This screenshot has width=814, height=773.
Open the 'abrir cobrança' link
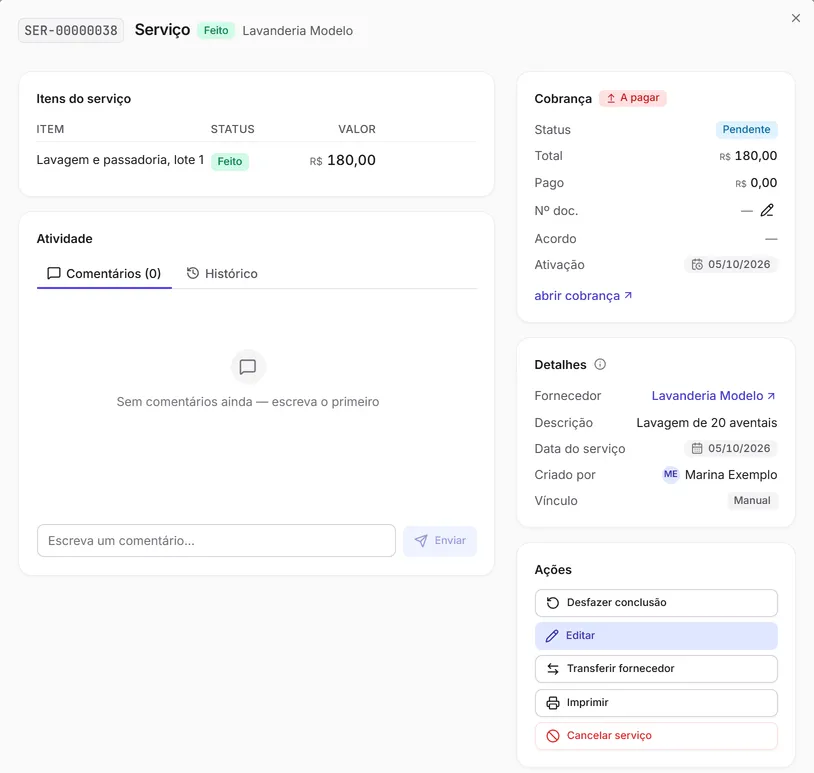[x=583, y=296]
